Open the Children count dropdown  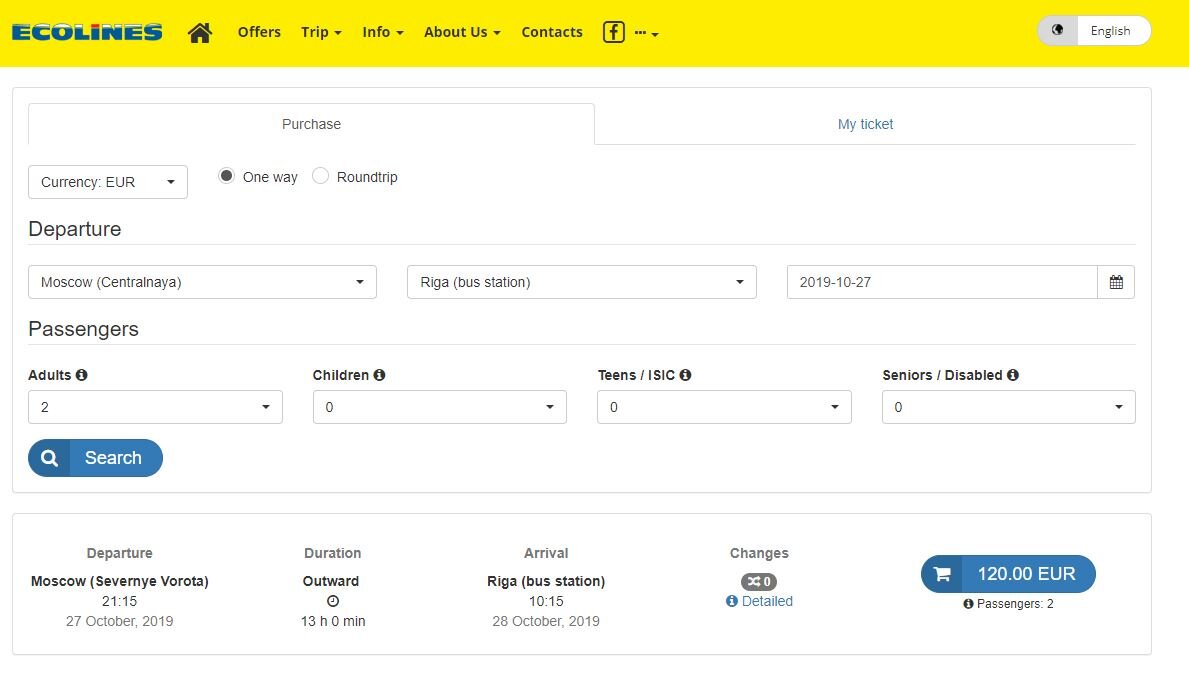[440, 407]
